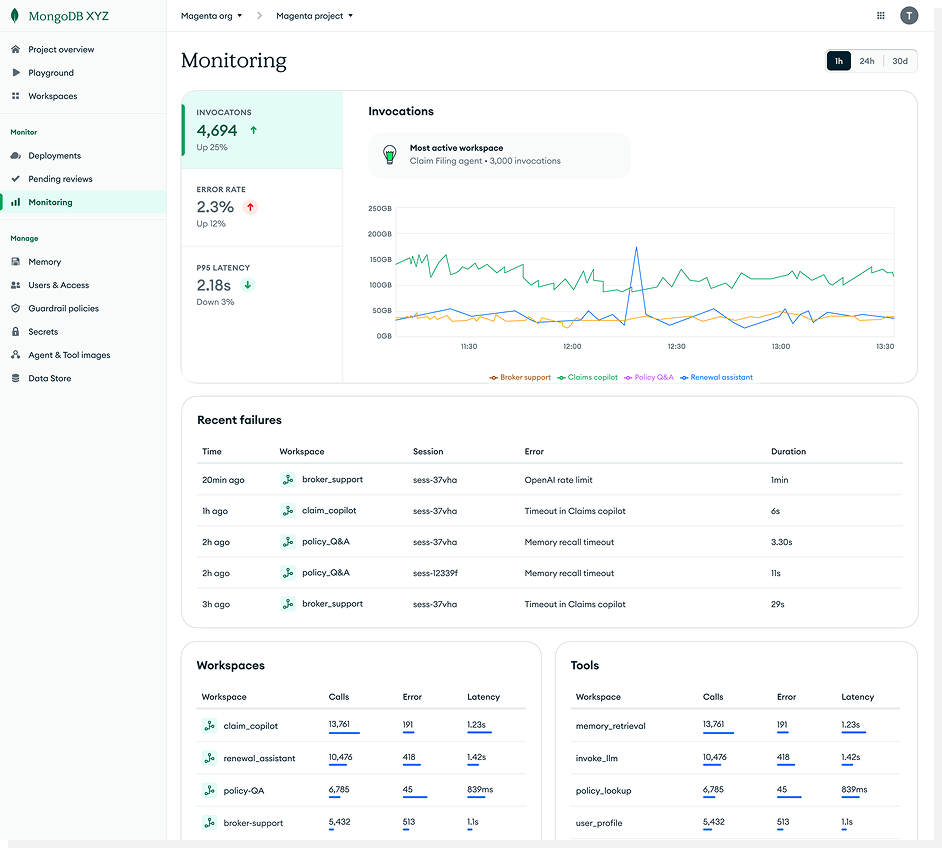Click the Most active workspace info card
Screen dimensions: 942x848
pyautogui.click(x=499, y=155)
